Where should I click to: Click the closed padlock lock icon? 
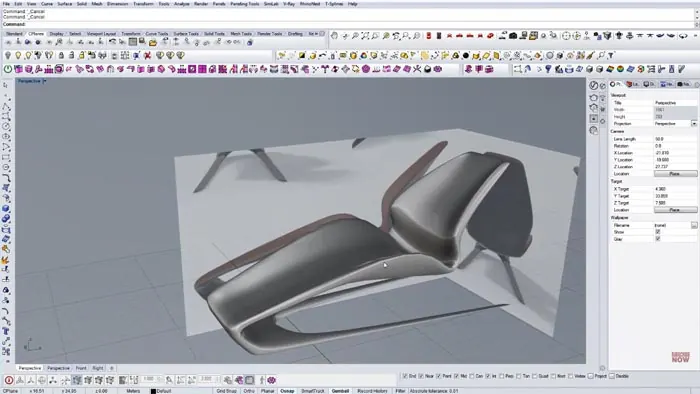point(61,55)
